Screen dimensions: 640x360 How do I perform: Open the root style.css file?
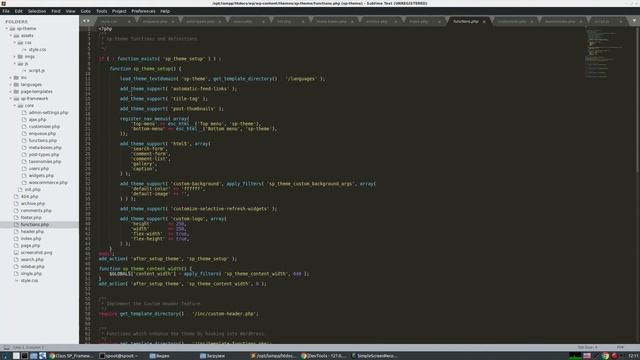tap(29, 280)
